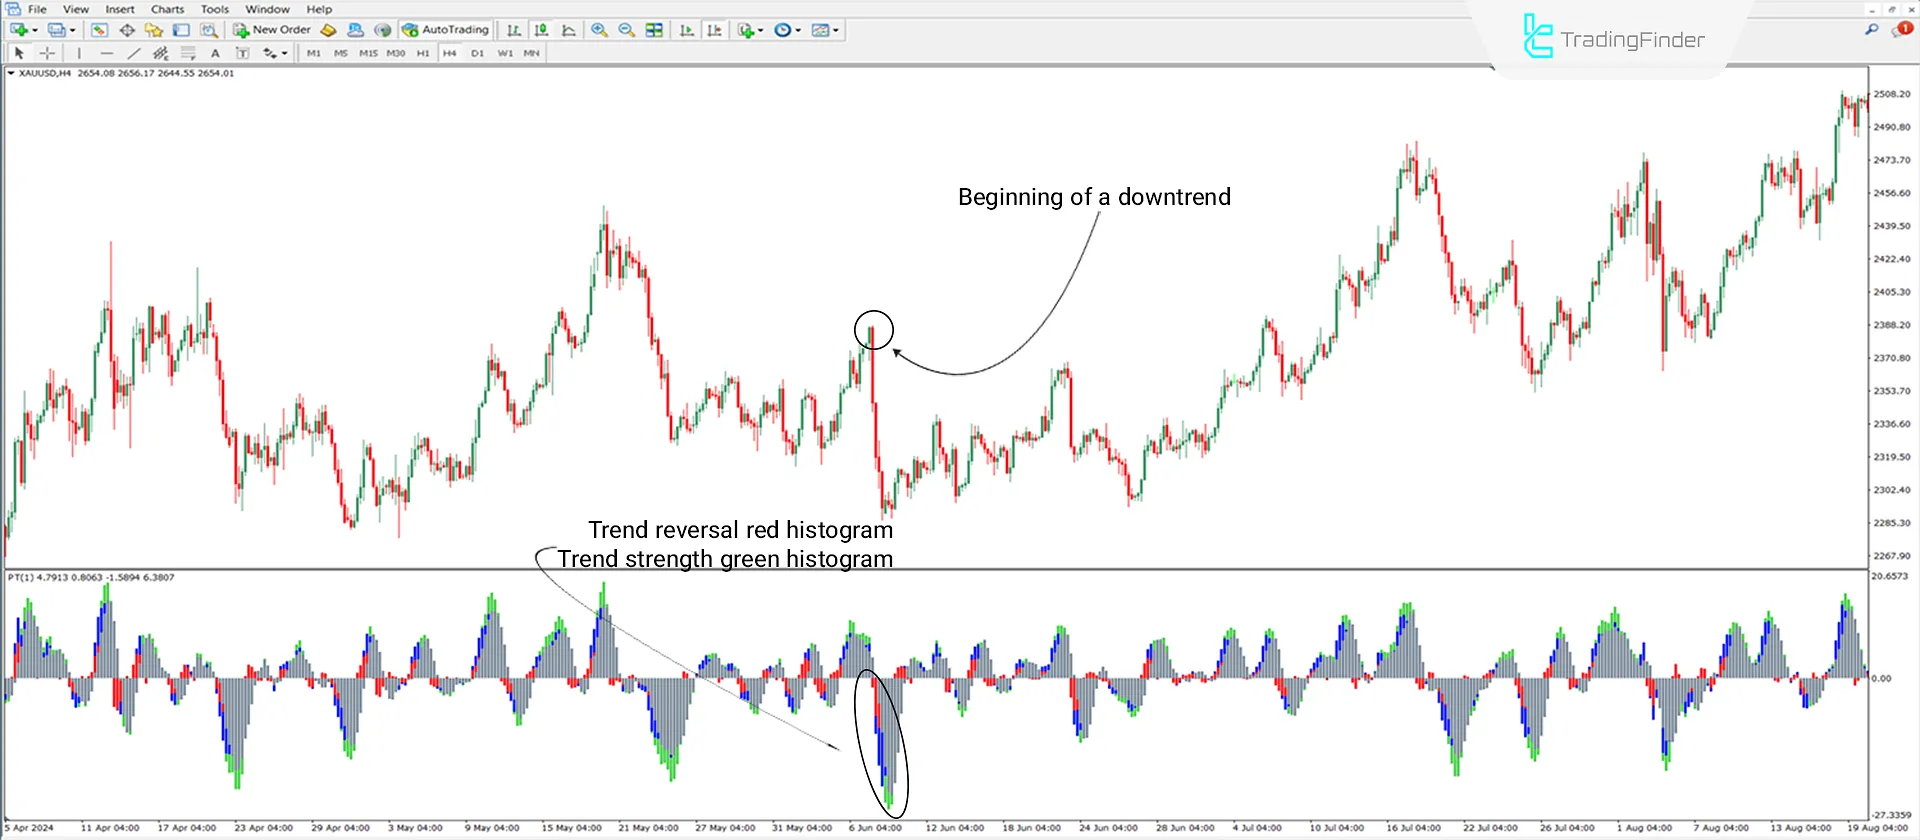Switch to bar chart mode
1920x840 pixels.
click(513, 30)
